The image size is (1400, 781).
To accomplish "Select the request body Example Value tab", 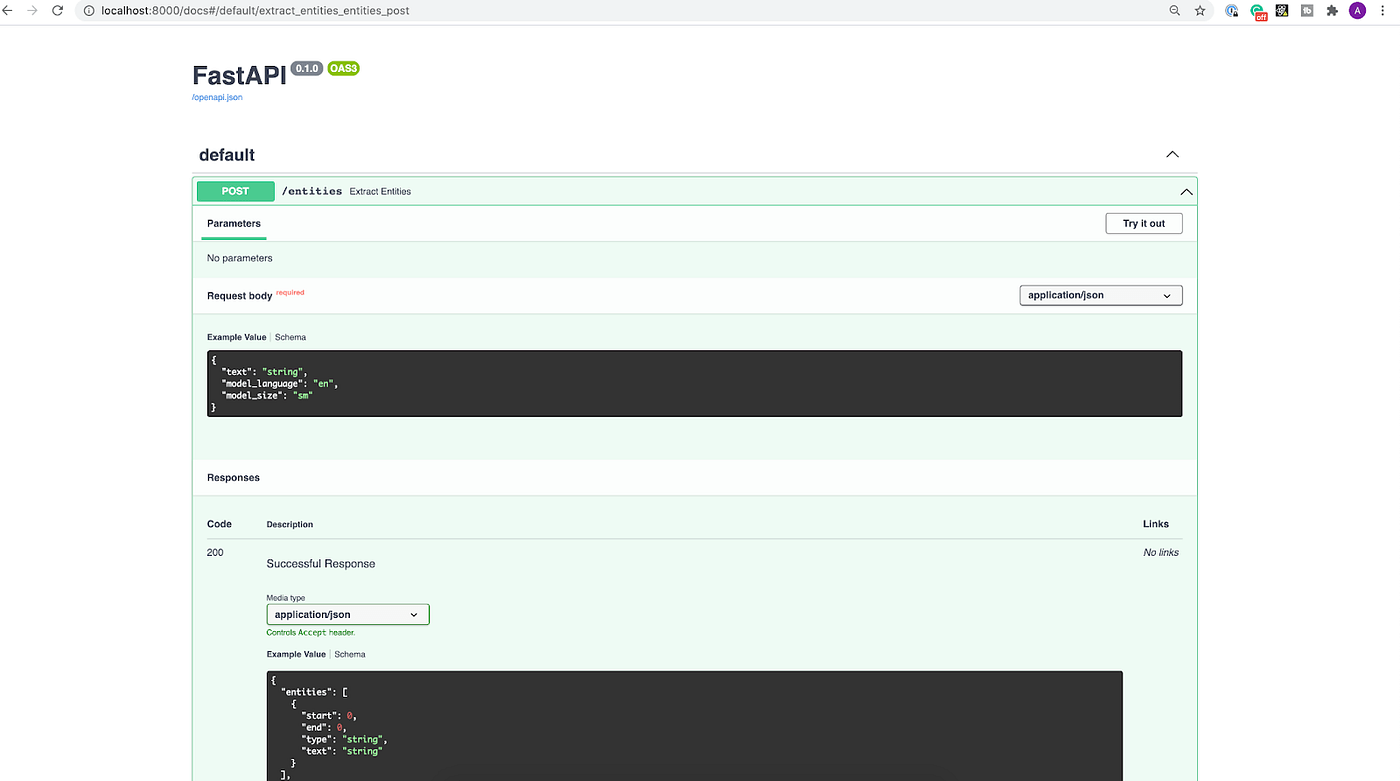I will tap(237, 337).
